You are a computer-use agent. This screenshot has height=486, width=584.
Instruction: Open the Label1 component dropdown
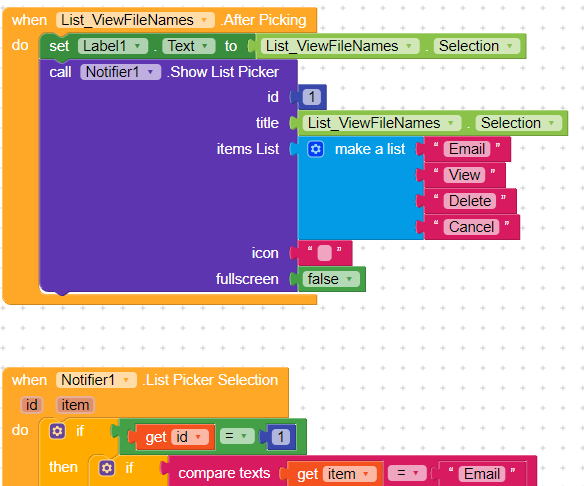pos(113,46)
